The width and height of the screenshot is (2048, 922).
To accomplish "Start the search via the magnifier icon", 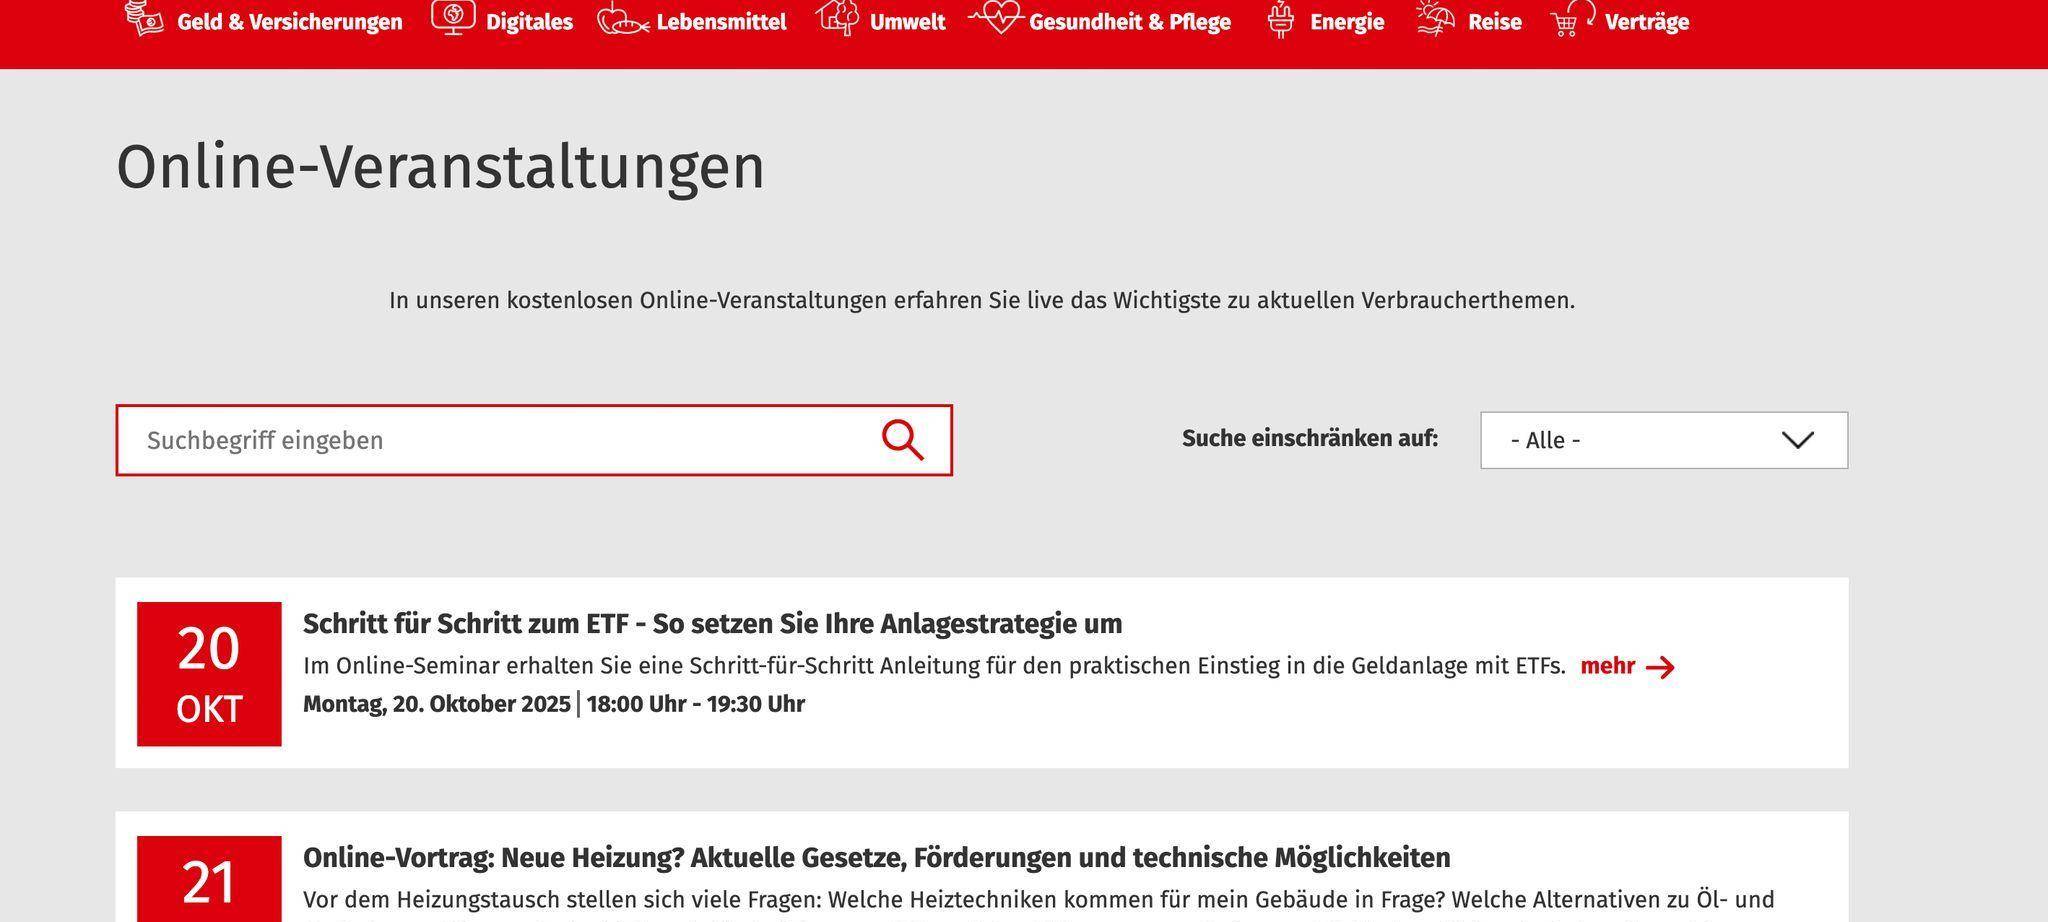I will point(901,440).
